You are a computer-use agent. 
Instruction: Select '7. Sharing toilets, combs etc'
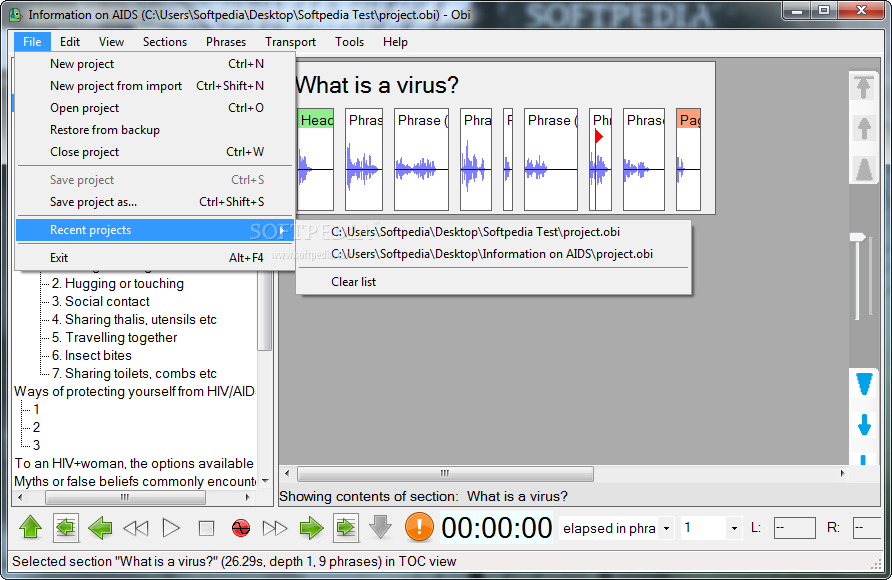pos(134,374)
